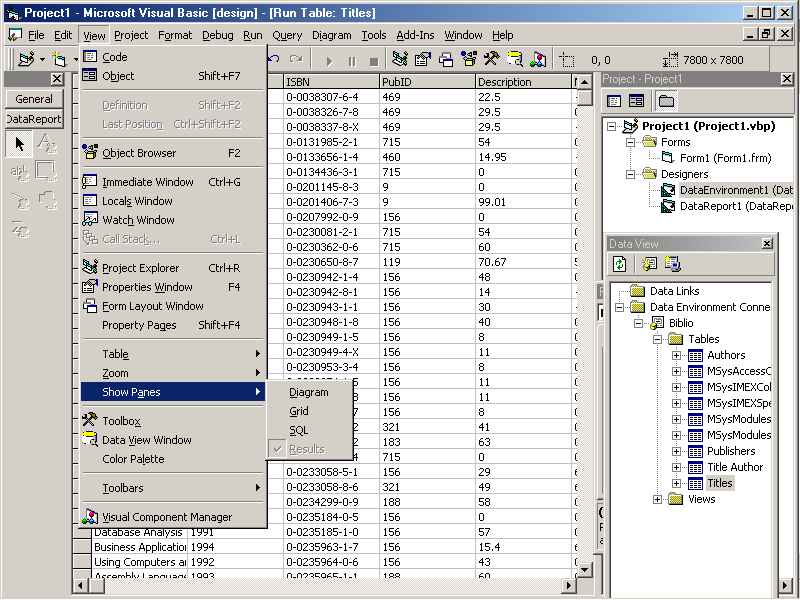Open the Add-Ins menu

coord(415,35)
